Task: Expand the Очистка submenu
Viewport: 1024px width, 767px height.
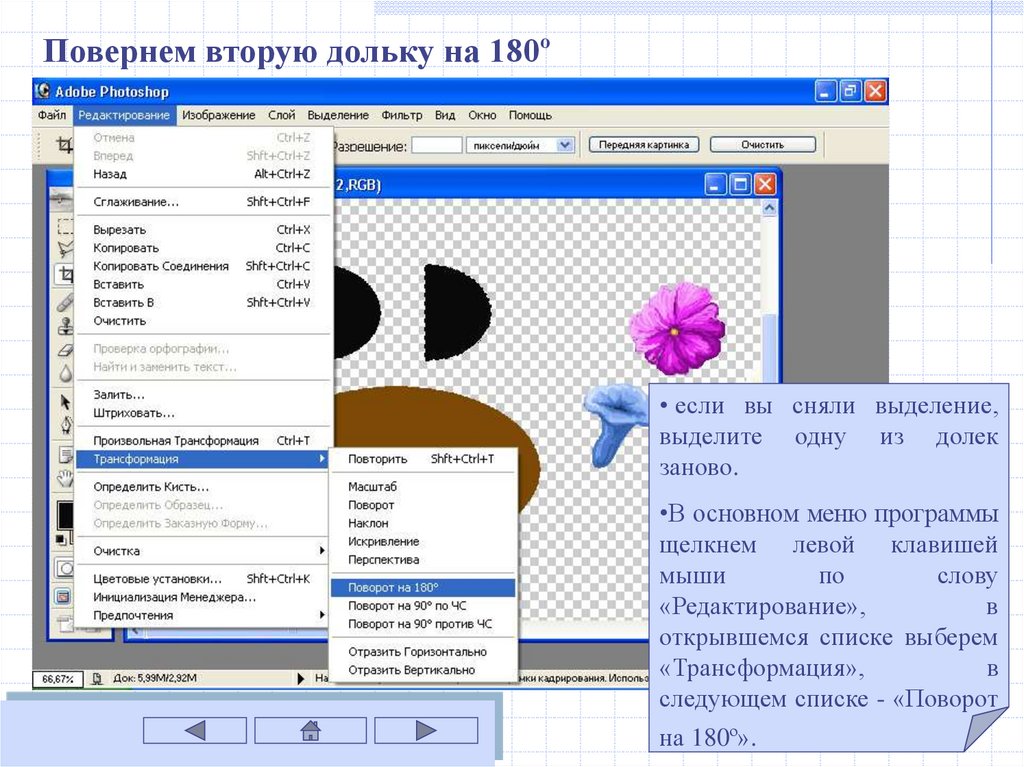Action: click(203, 551)
